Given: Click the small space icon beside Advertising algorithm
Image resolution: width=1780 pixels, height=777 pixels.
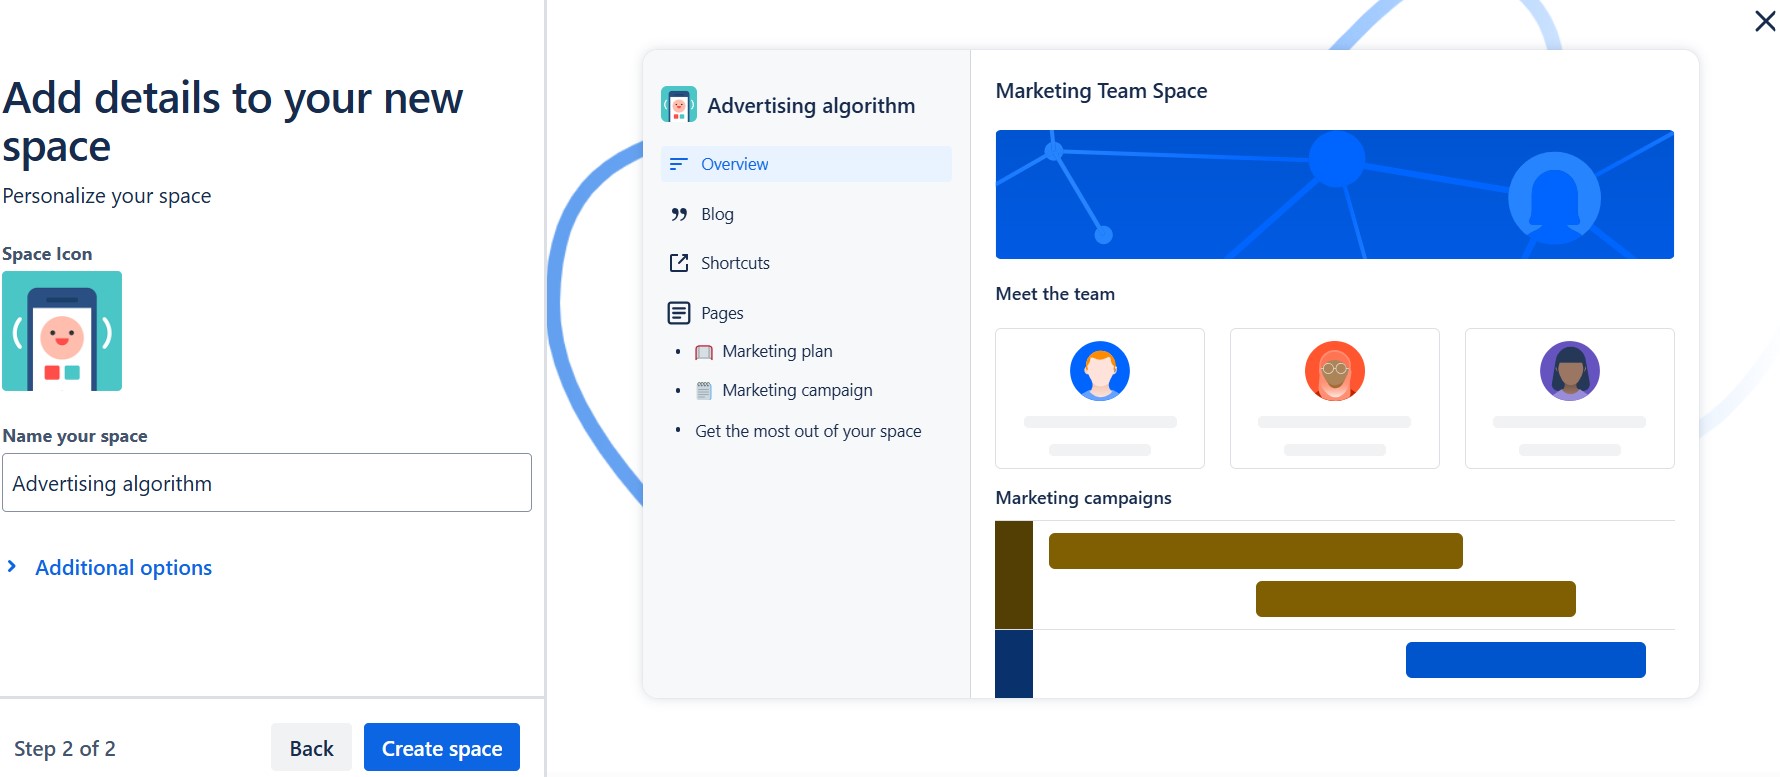Looking at the screenshot, I should click(679, 104).
